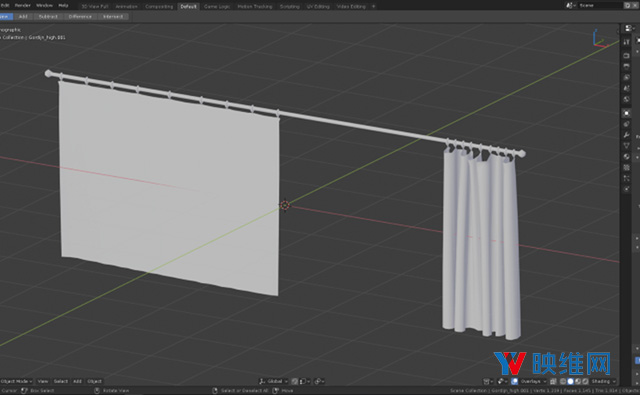Open the Object properties tab
This screenshot has width=640, height=395.
[x=627, y=113]
